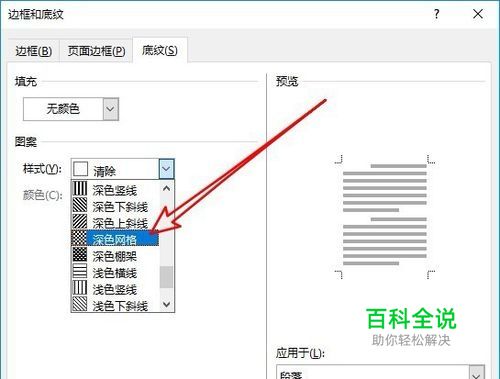
Task: Click the 深色网格 pattern swatch icon
Action: coord(80,238)
